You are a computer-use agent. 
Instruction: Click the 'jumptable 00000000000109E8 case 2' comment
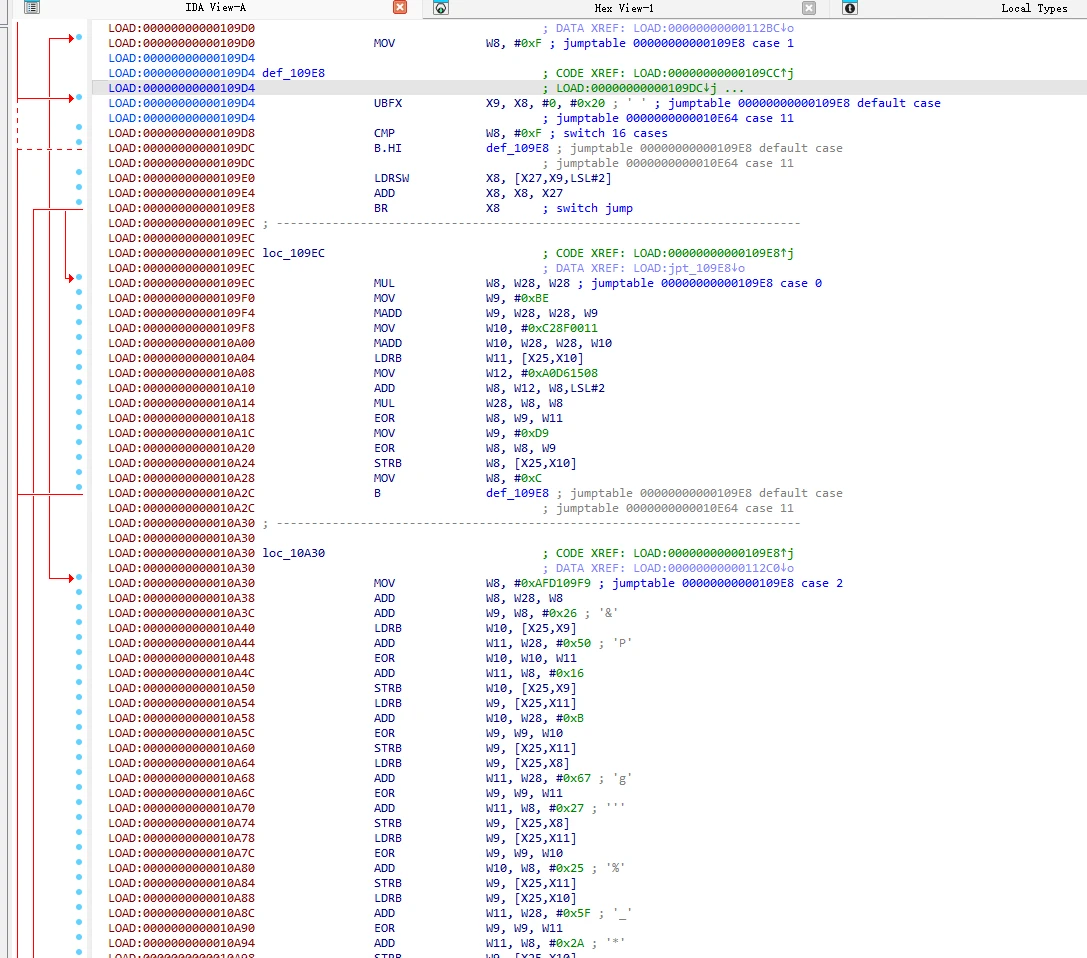tap(727, 584)
